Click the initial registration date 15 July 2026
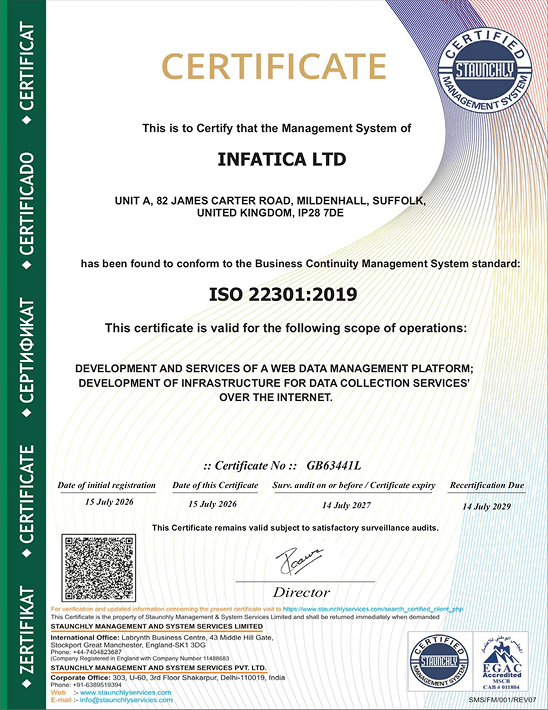 click(109, 502)
